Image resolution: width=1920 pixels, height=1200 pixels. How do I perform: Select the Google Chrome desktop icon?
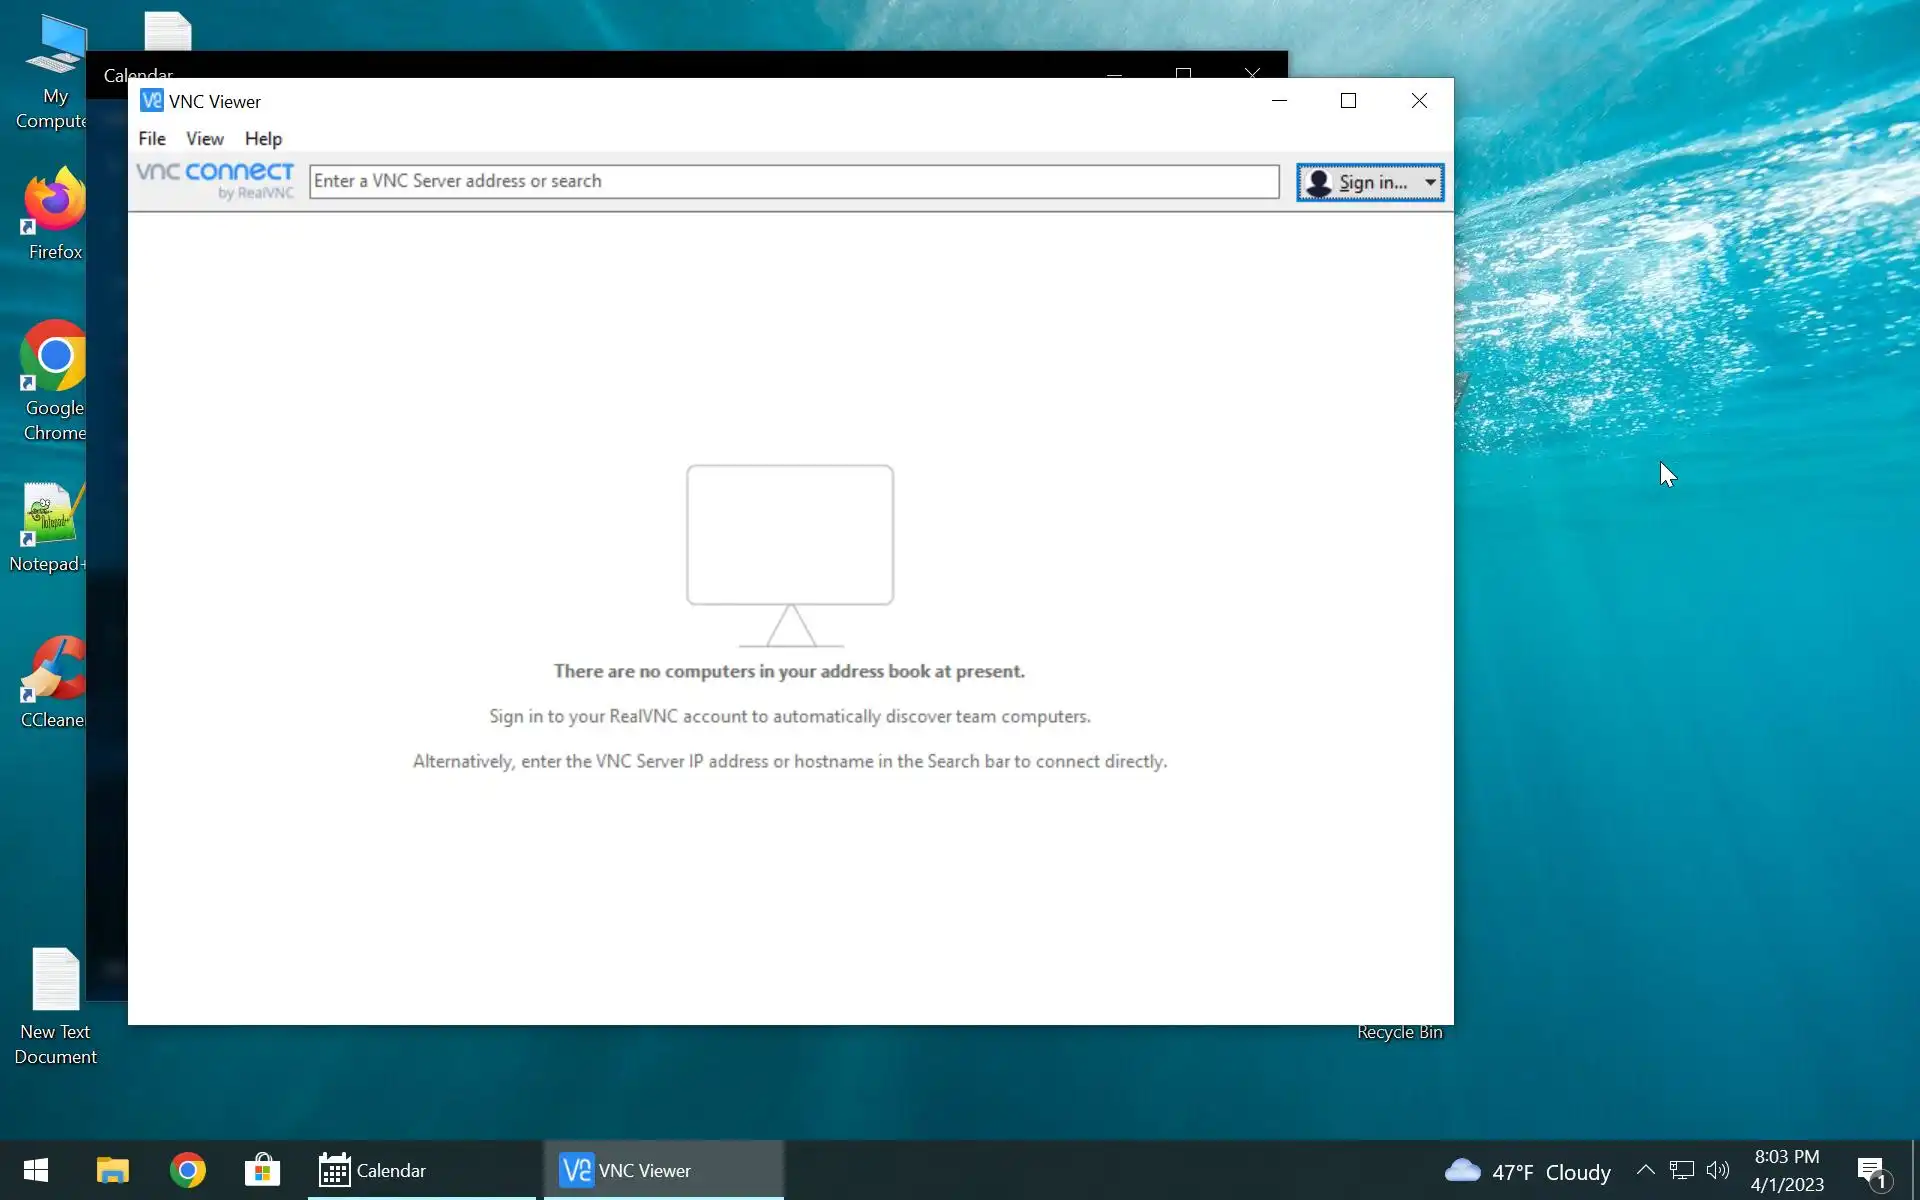tap(54, 357)
